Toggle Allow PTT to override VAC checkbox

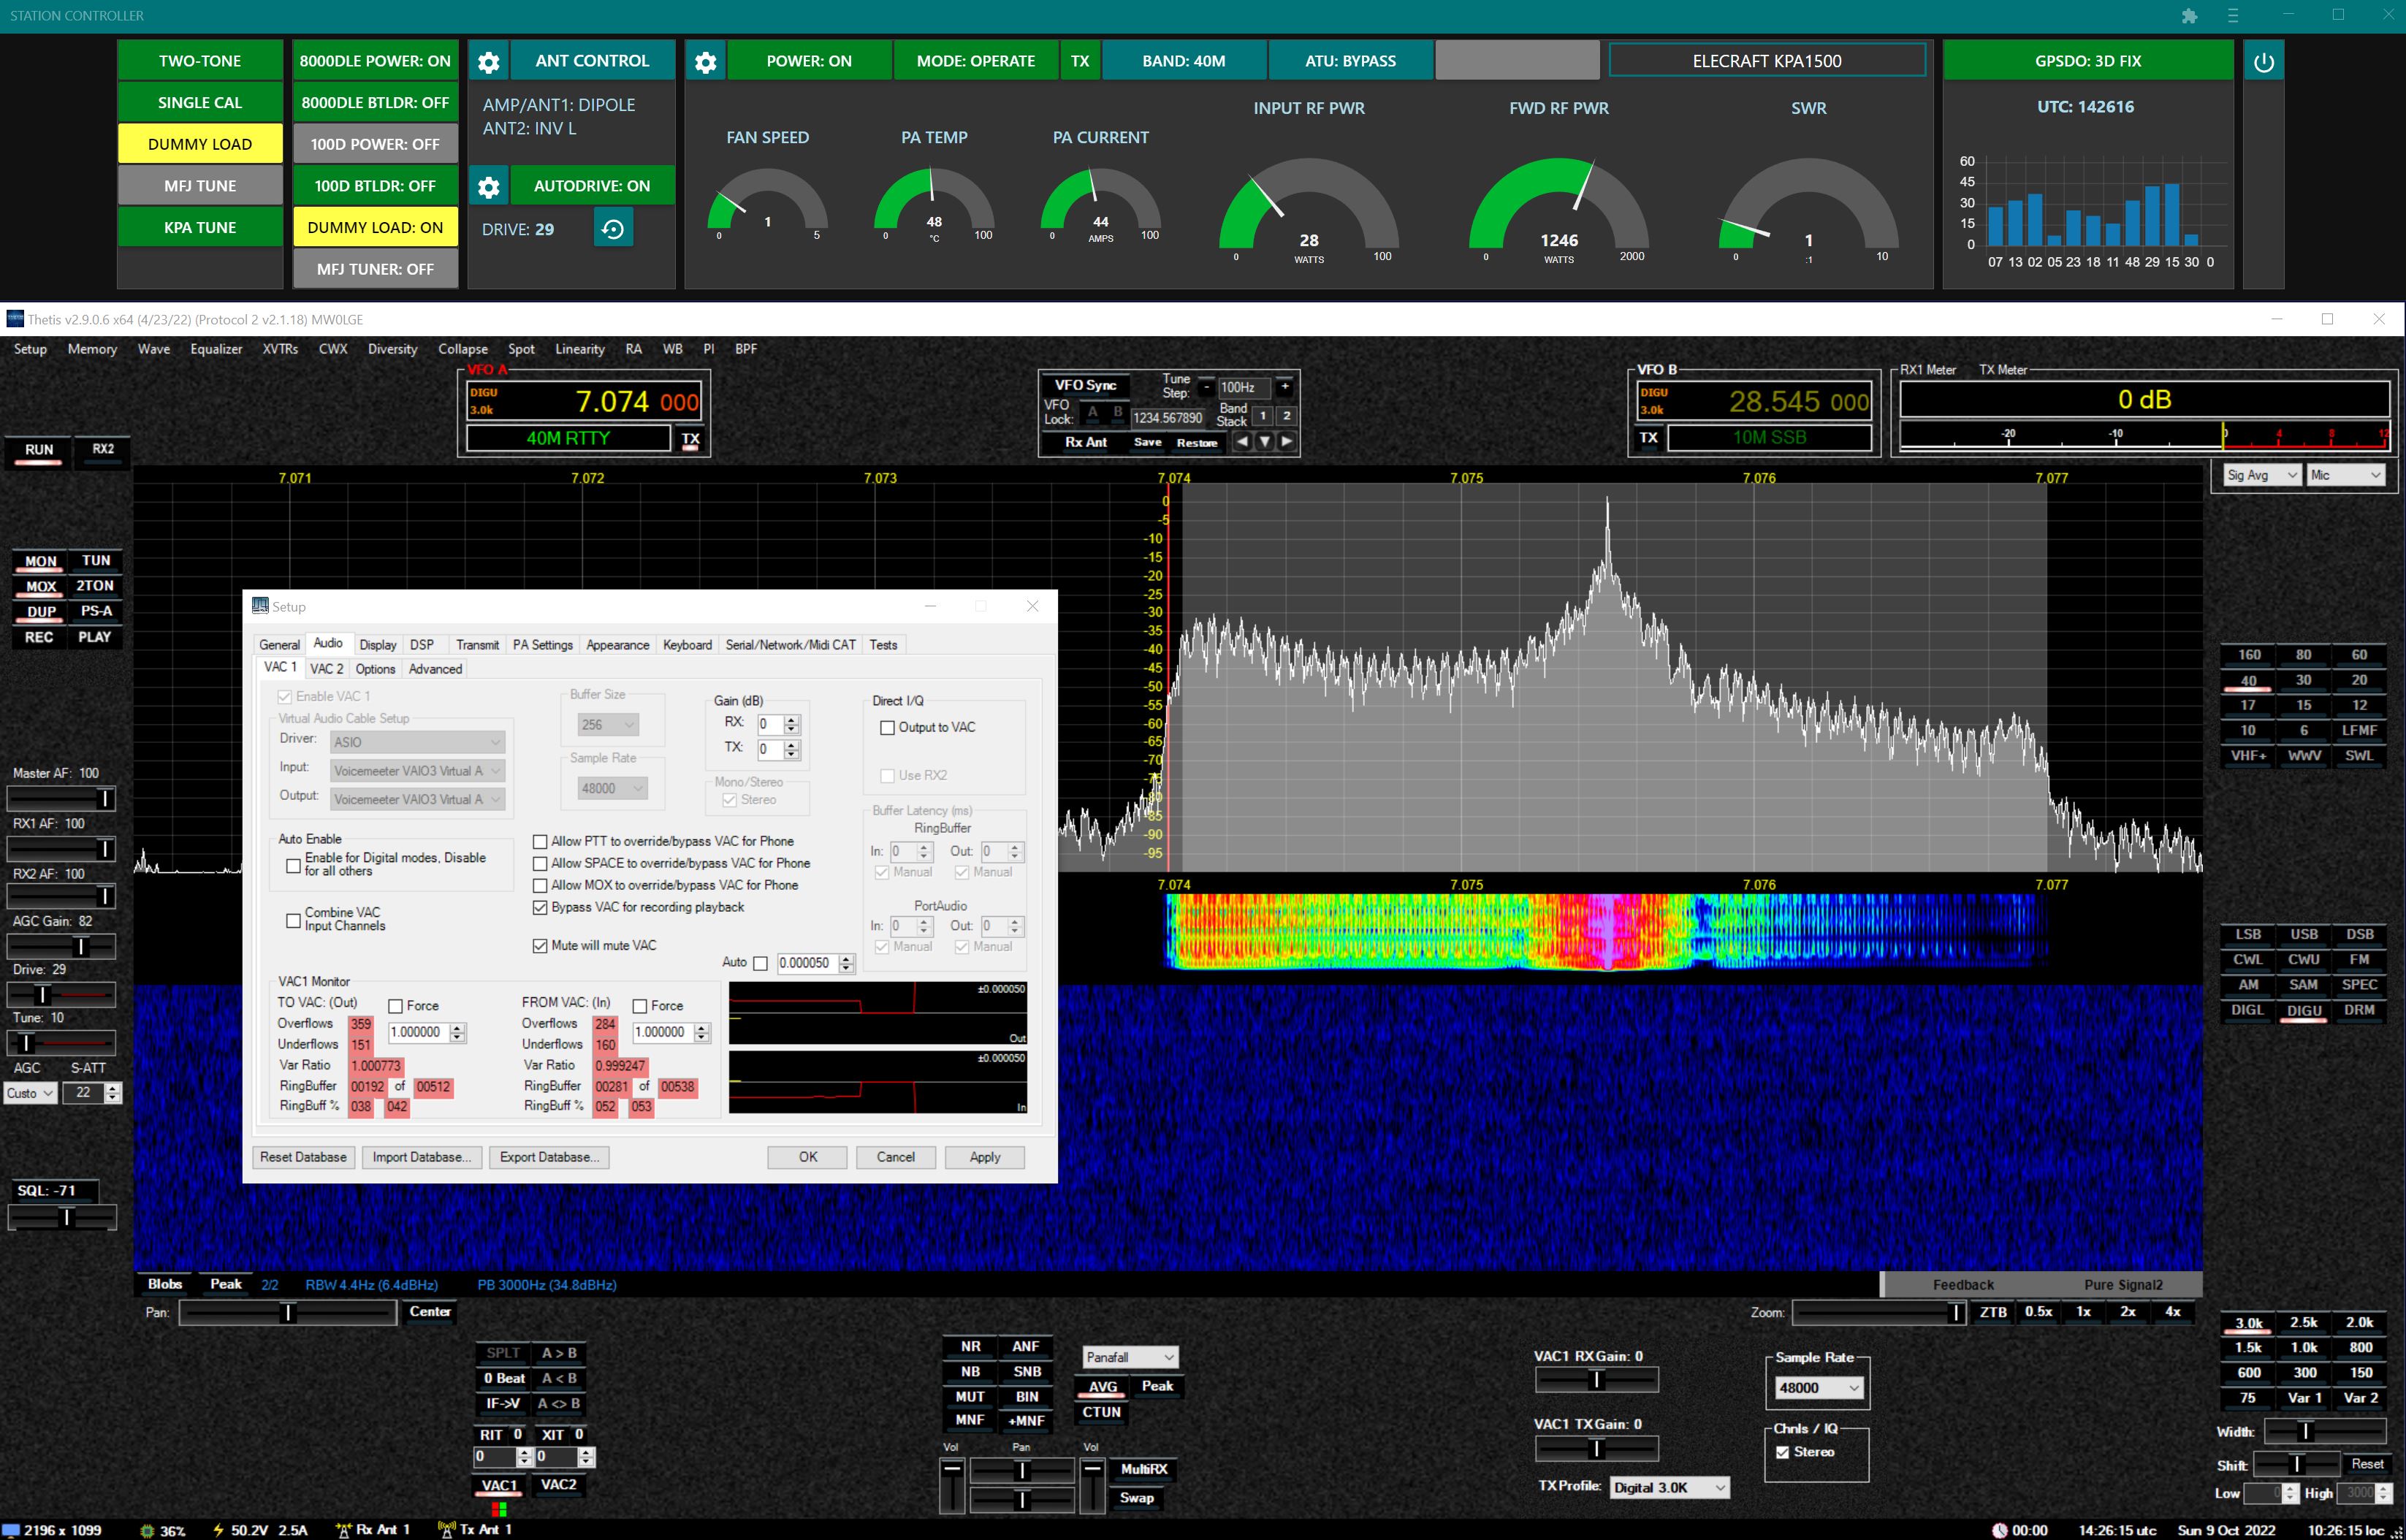[x=540, y=842]
